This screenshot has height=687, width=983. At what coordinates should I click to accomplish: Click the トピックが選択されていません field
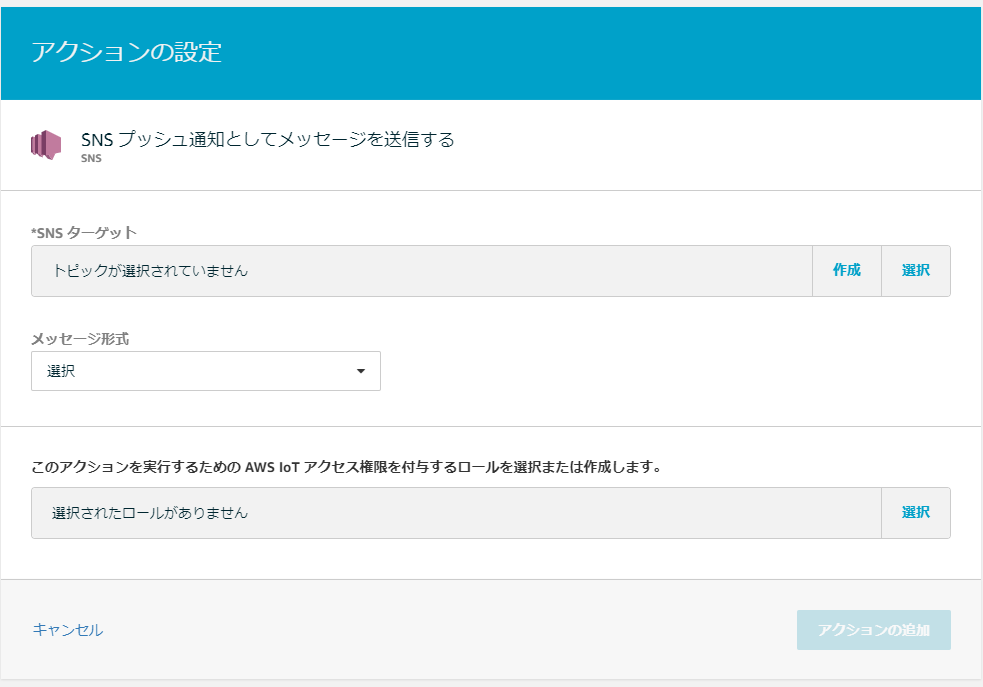(x=420, y=270)
